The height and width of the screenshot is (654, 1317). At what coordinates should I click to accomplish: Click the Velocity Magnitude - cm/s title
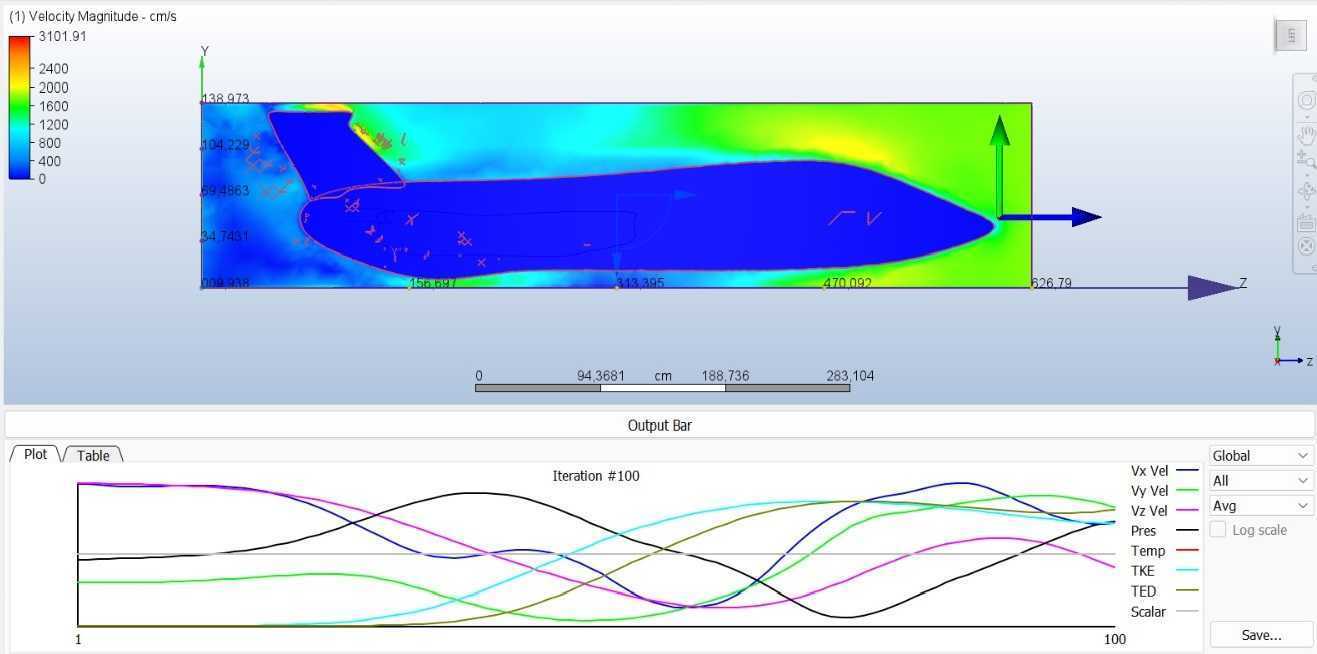[x=93, y=17]
